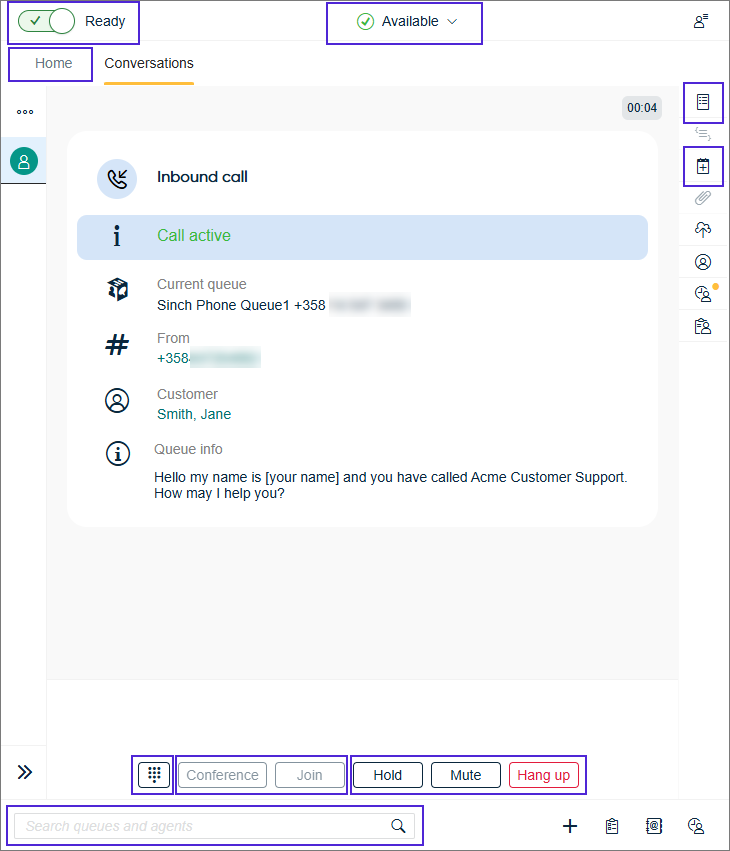
Task: Select the Conversations tab
Action: tap(149, 64)
